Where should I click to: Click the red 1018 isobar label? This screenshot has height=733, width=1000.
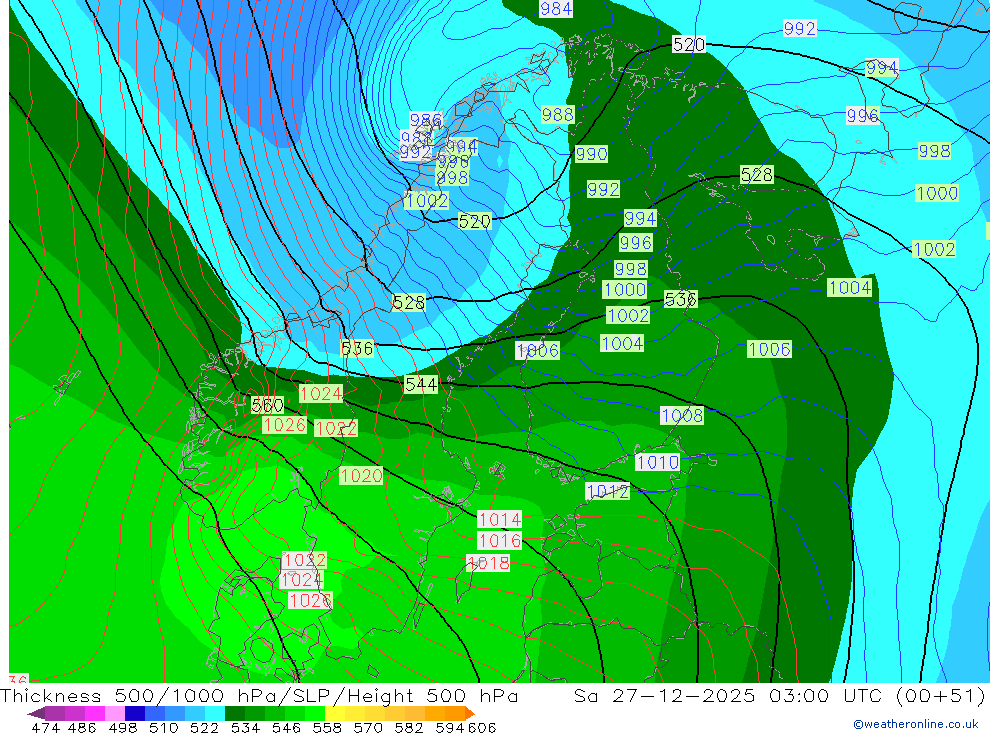[488, 563]
